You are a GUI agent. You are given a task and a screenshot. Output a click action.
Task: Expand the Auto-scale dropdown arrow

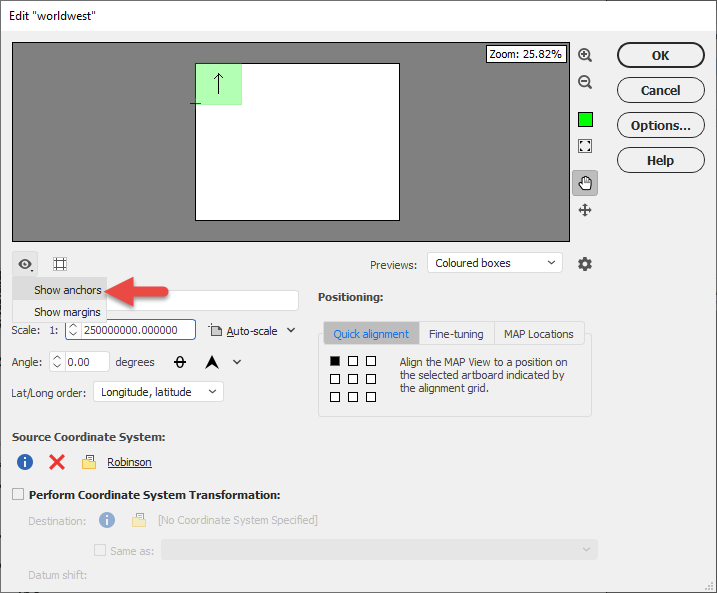coord(291,330)
